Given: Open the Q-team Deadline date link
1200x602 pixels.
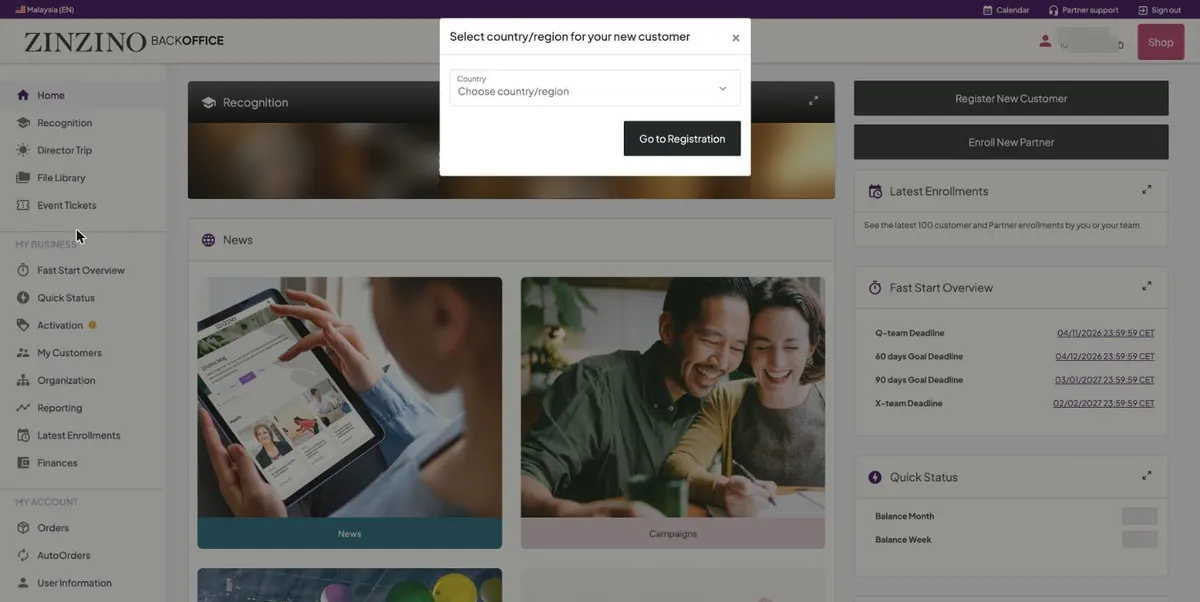Looking at the screenshot, I should point(1105,333).
